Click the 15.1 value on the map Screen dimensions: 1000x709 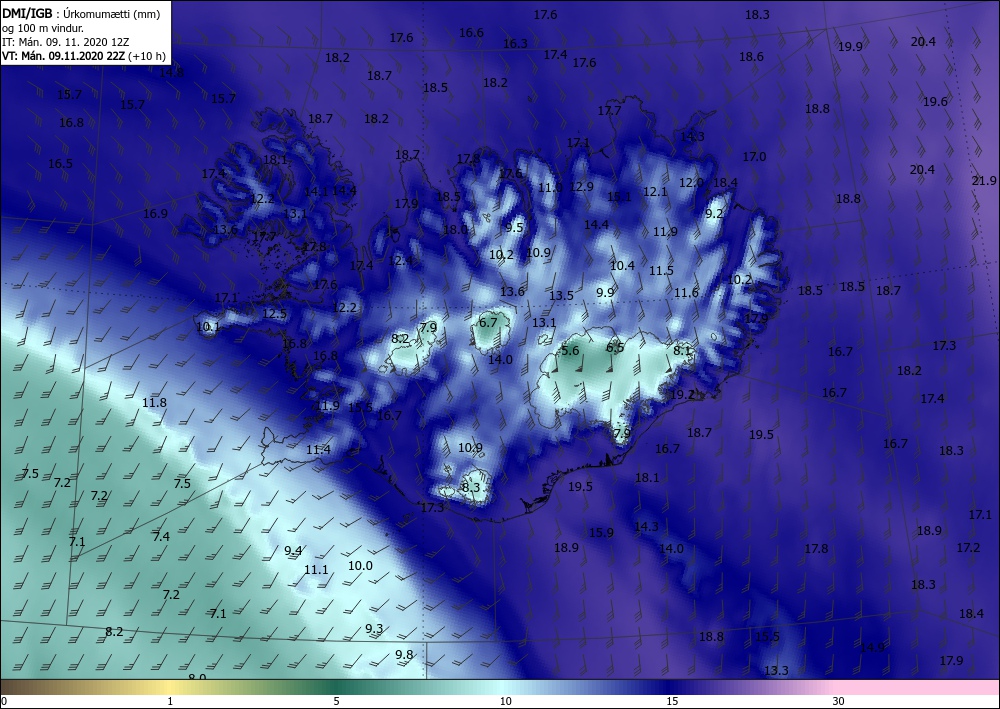click(619, 197)
